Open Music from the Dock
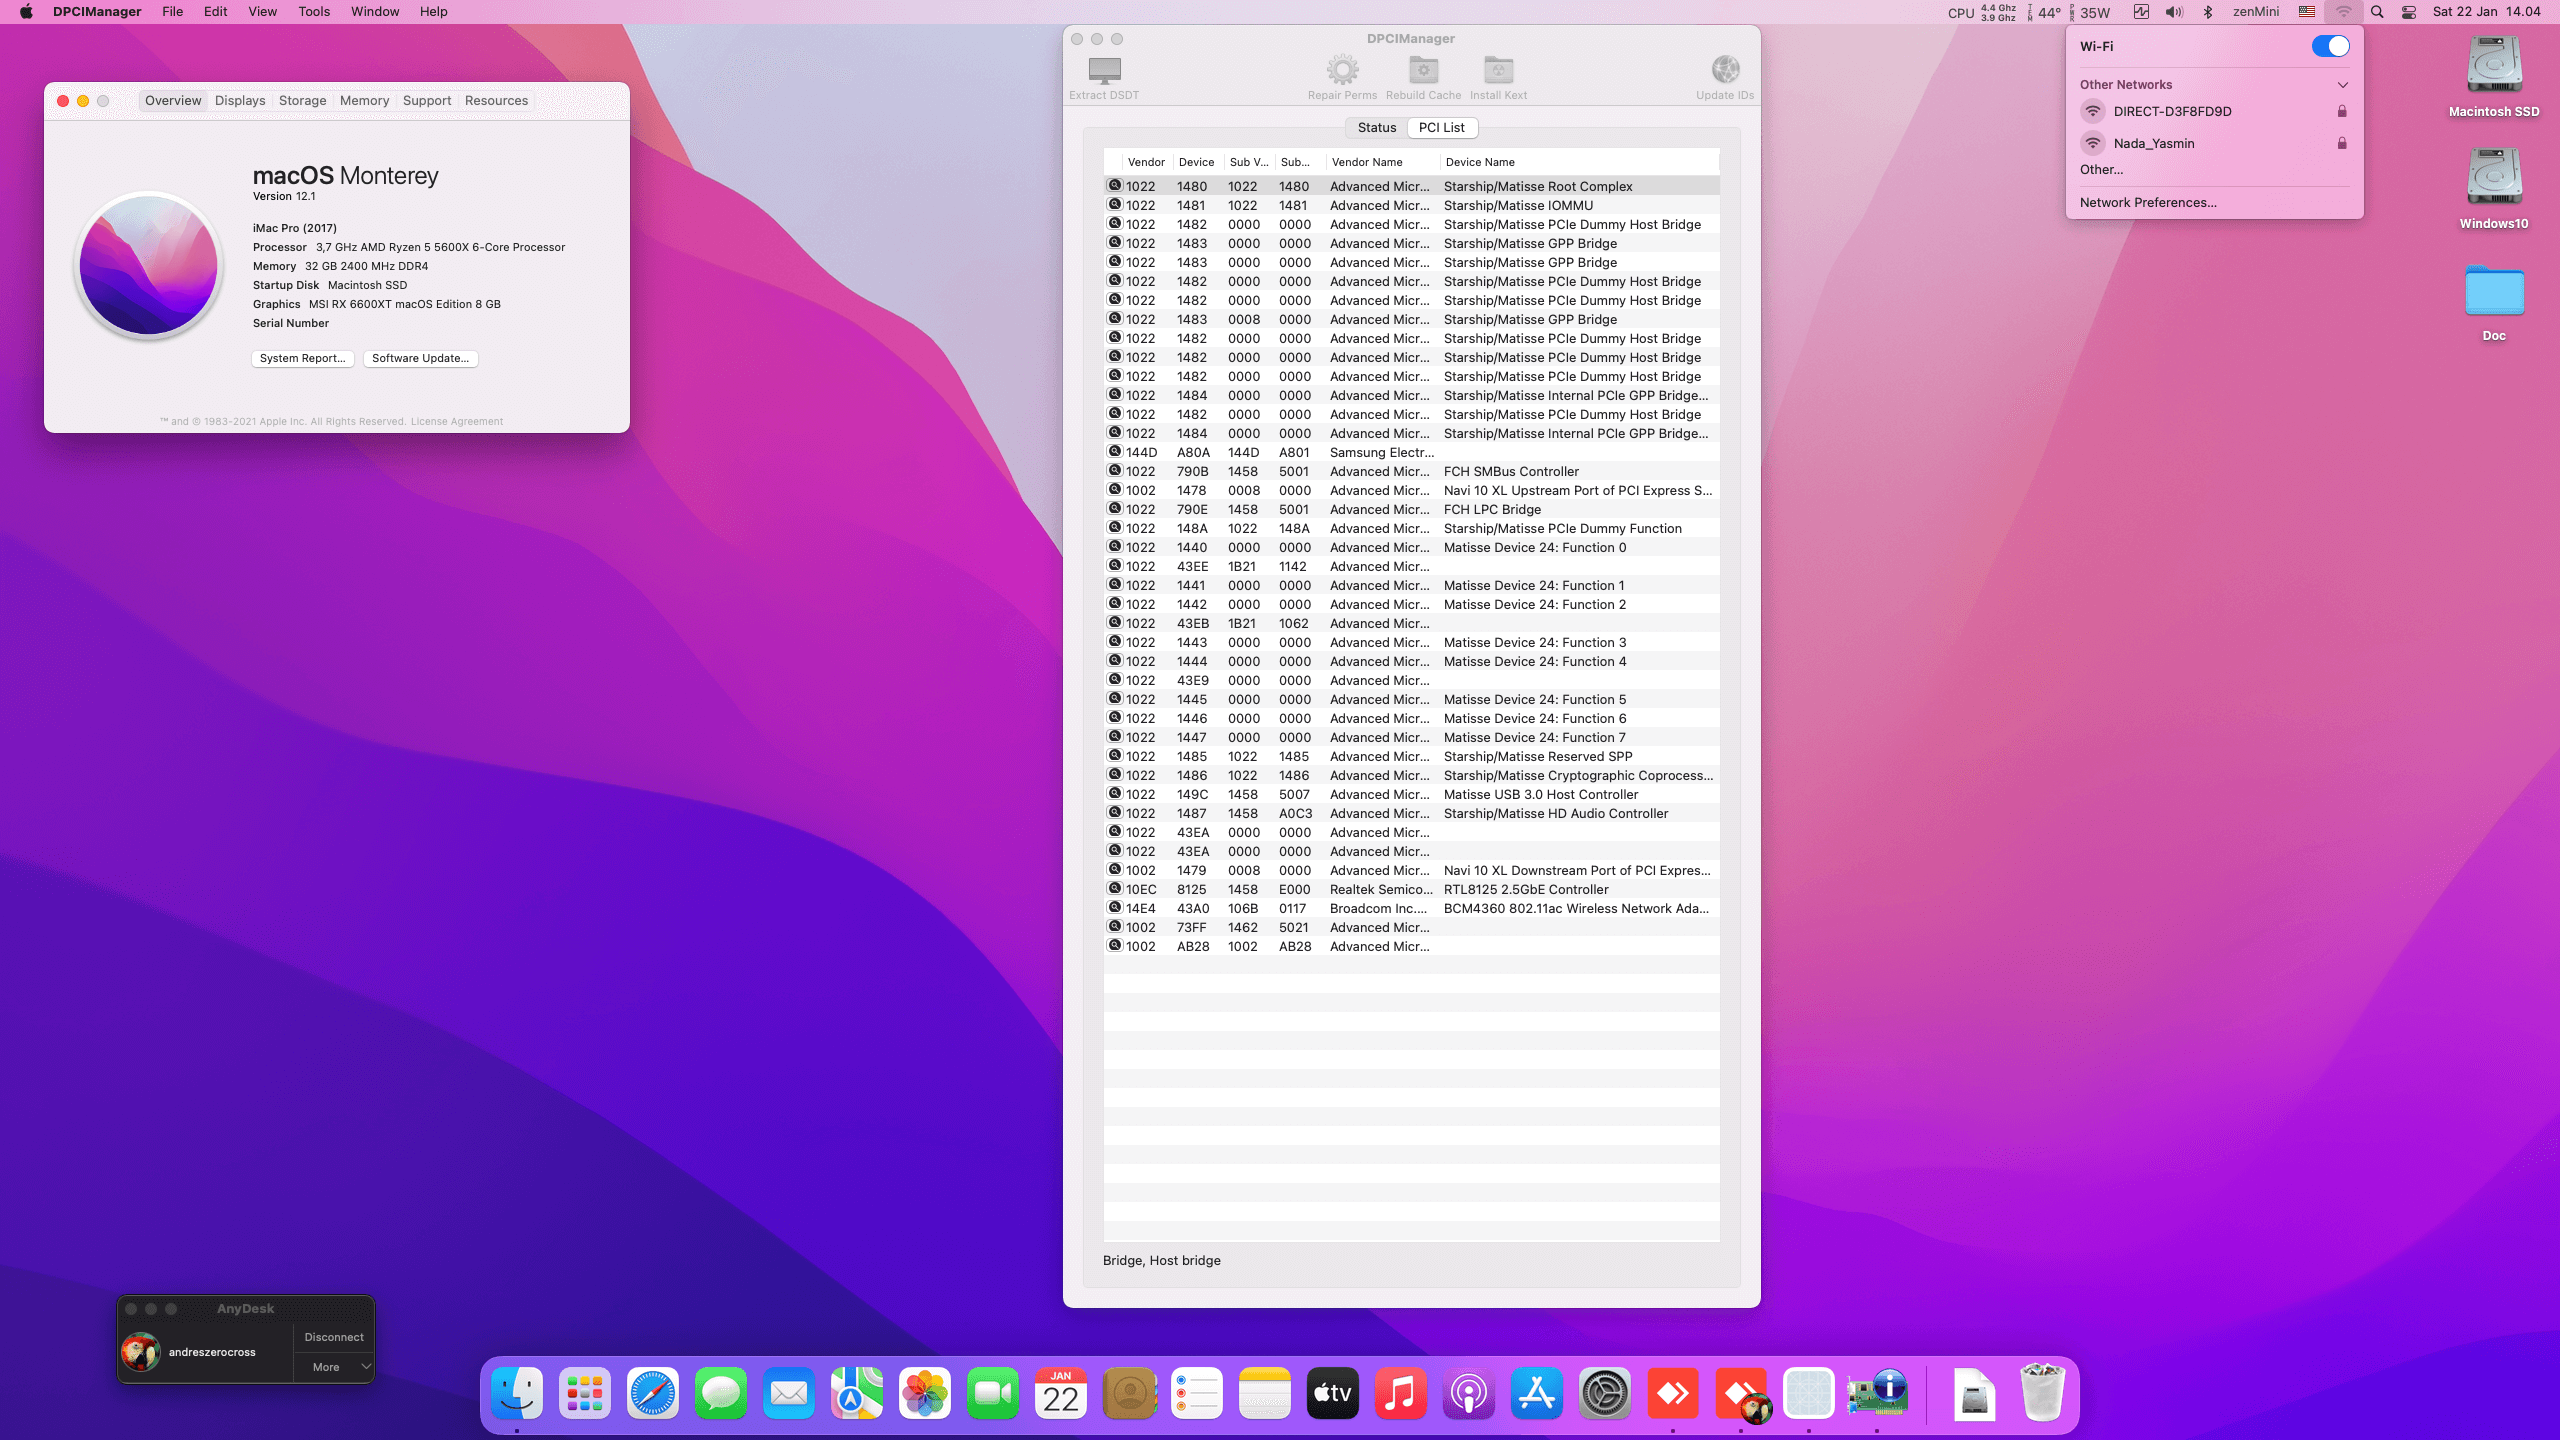This screenshot has height=1440, width=2560. click(1401, 1393)
